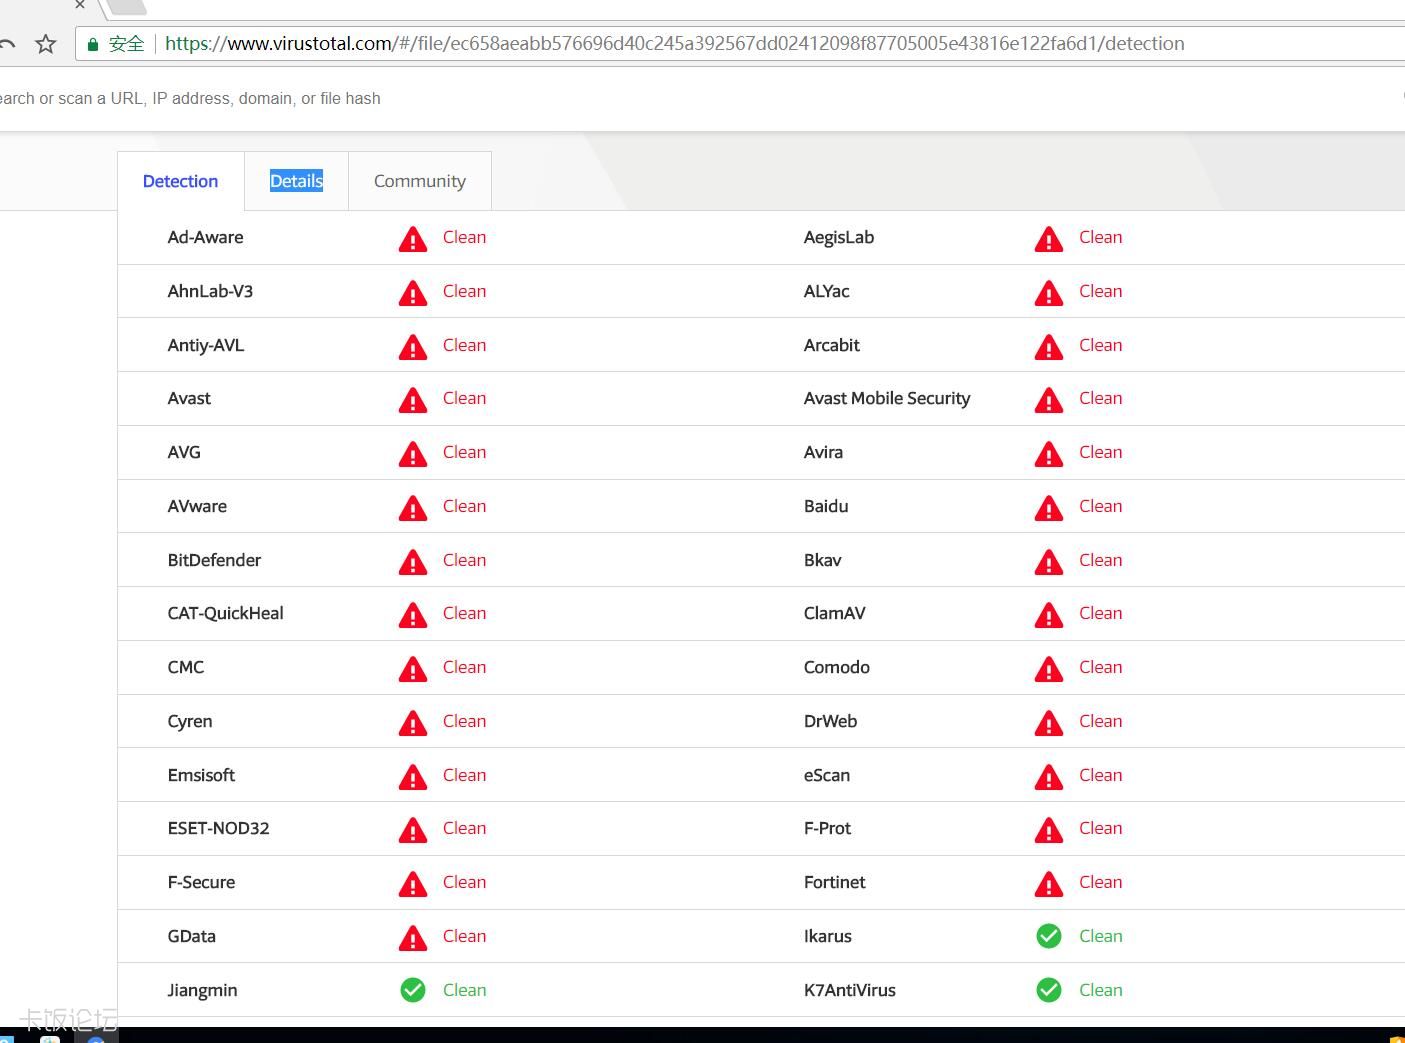1405x1043 pixels.
Task: Select the K7AntiVirus engine name
Action: click(x=850, y=990)
